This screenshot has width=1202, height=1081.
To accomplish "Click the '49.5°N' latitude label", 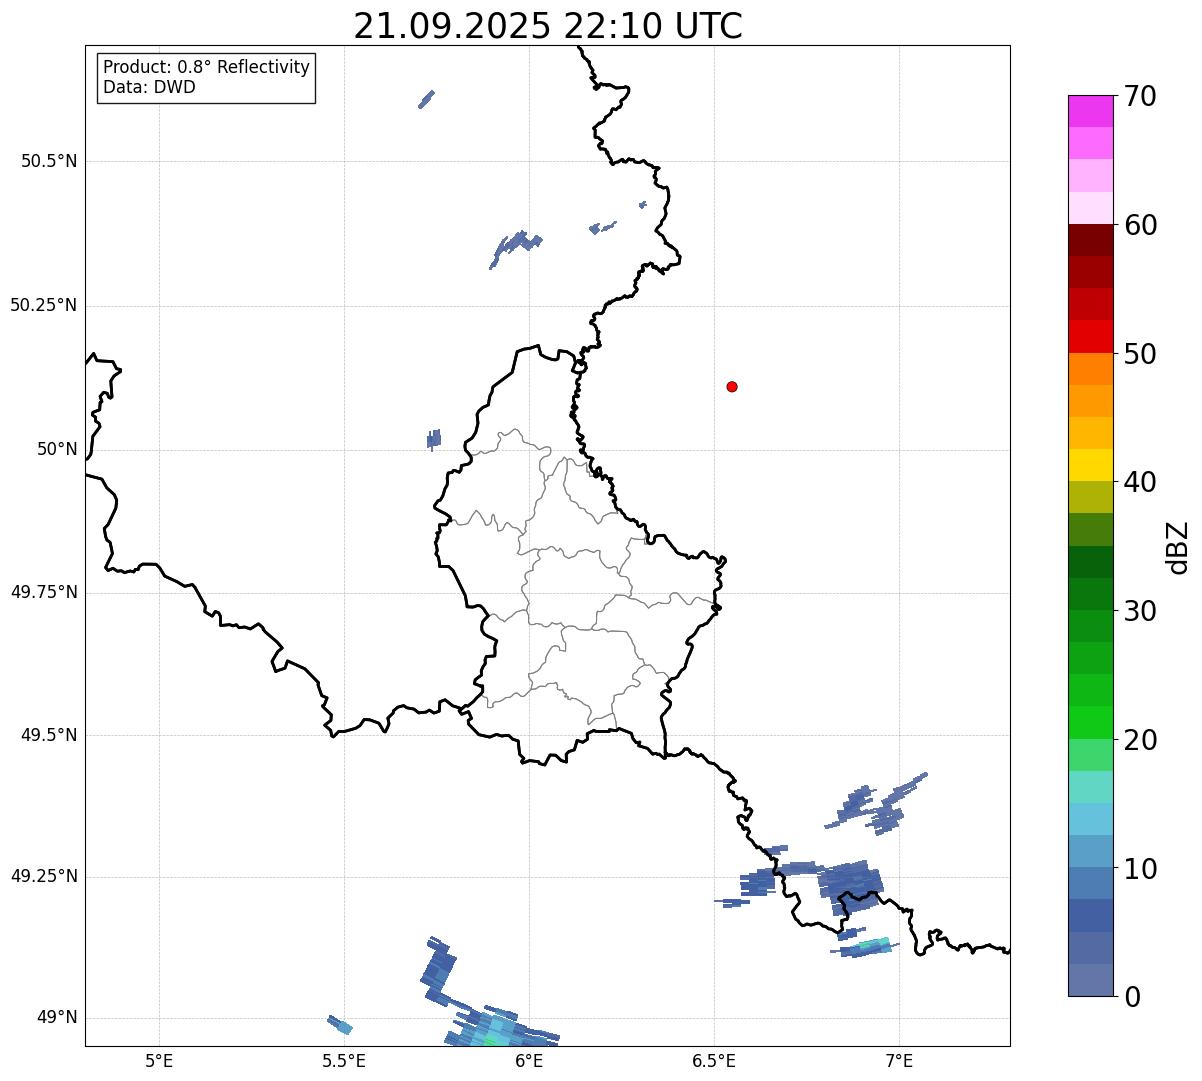I will 49,735.
